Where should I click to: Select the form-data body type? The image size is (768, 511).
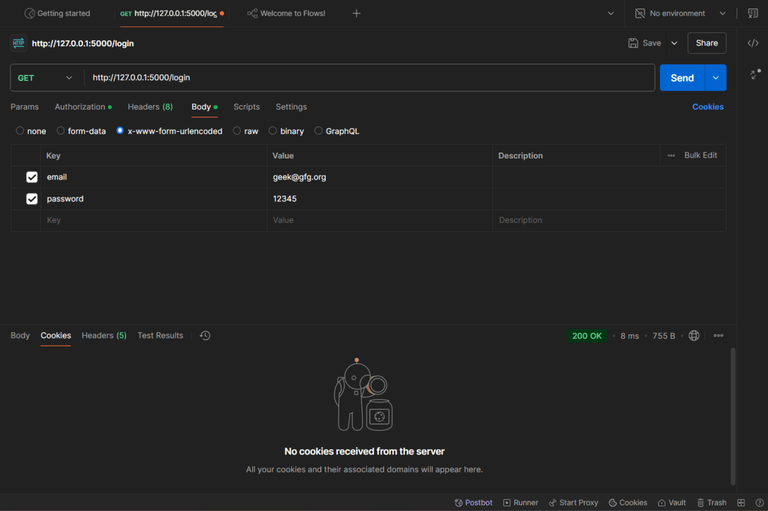[61, 131]
